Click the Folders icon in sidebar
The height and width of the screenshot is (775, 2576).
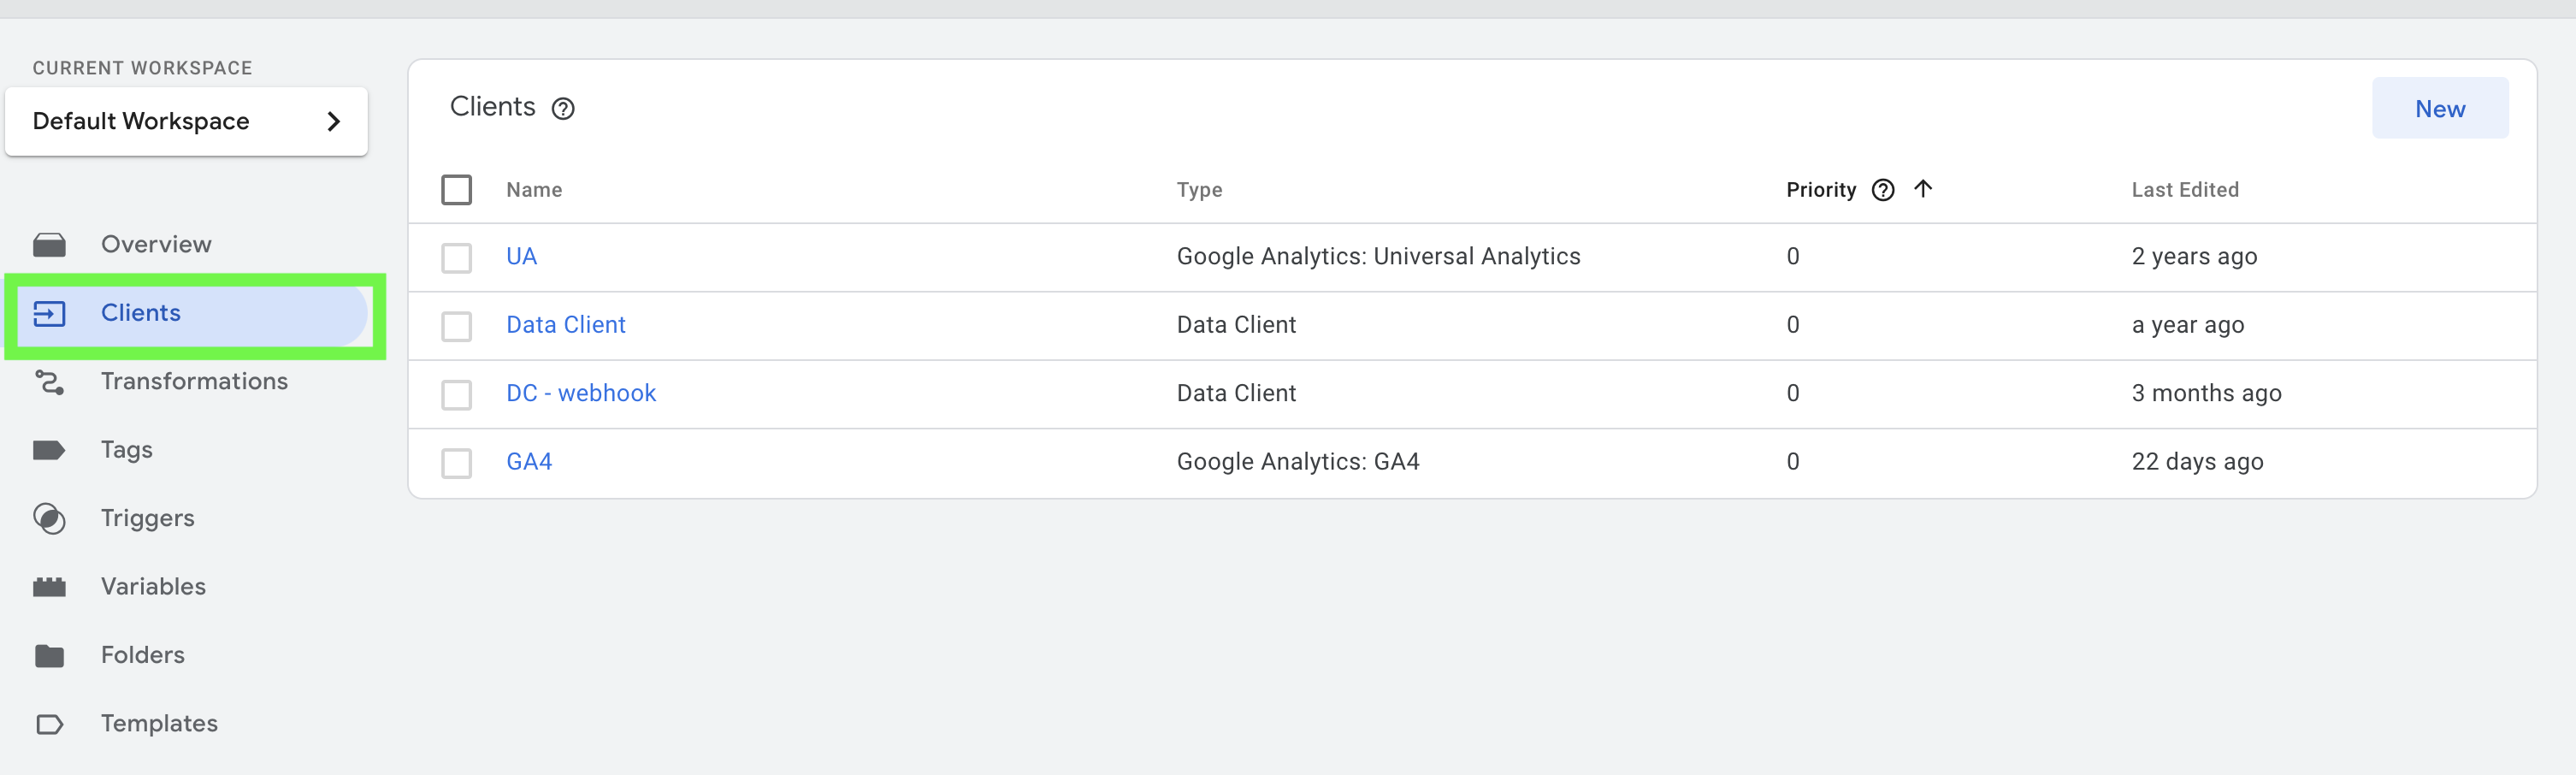point(49,656)
